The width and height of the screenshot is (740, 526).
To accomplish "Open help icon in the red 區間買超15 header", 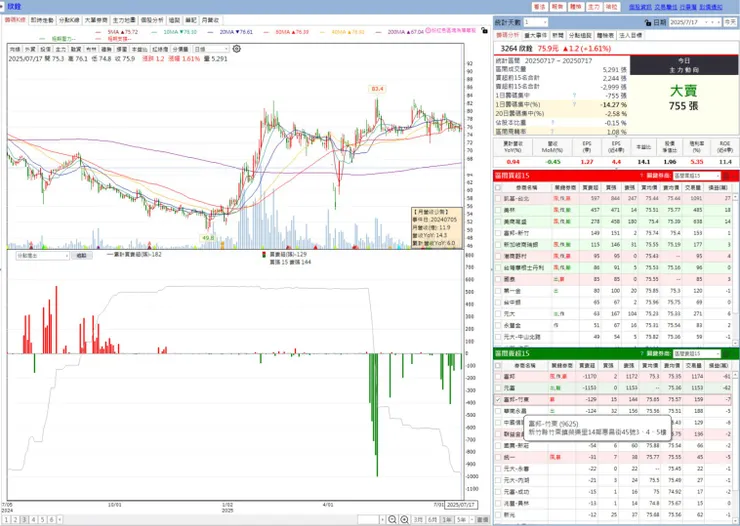I will (641, 175).
